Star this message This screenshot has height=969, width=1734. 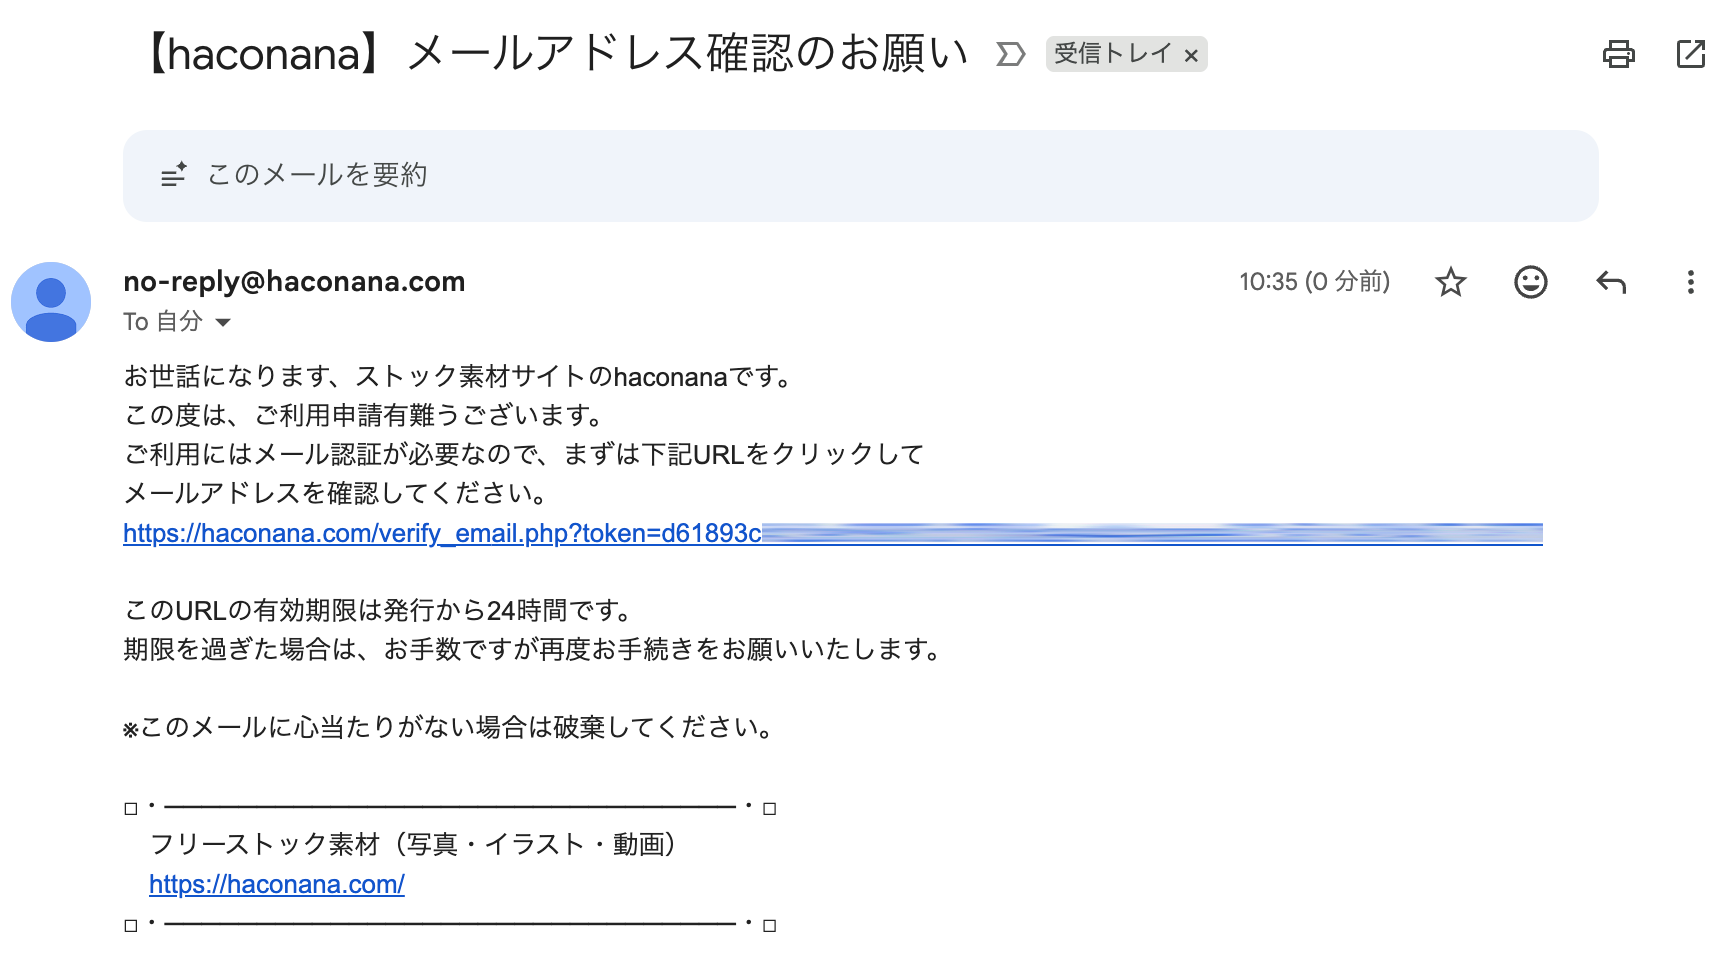click(x=1450, y=282)
